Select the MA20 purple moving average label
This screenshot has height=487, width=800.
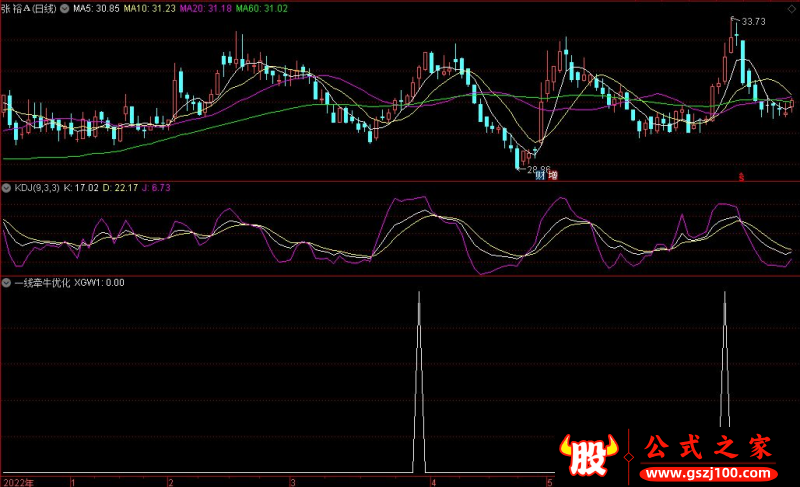coord(207,8)
